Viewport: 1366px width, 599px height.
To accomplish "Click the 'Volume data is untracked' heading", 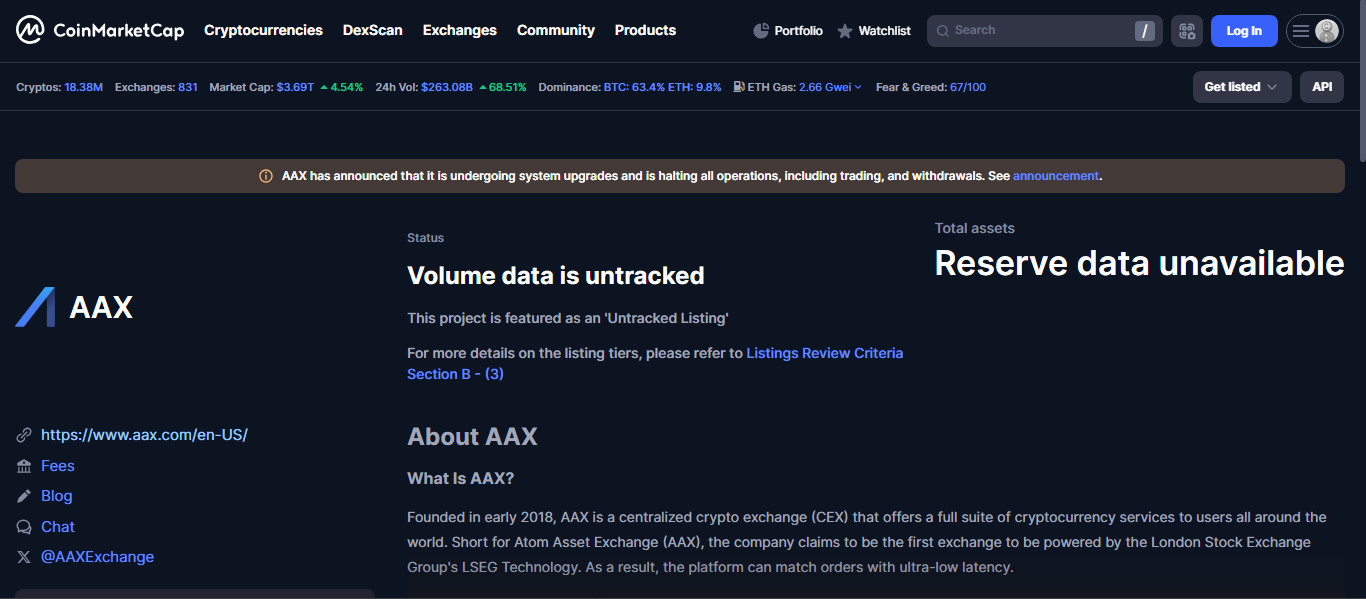I will pos(556,276).
